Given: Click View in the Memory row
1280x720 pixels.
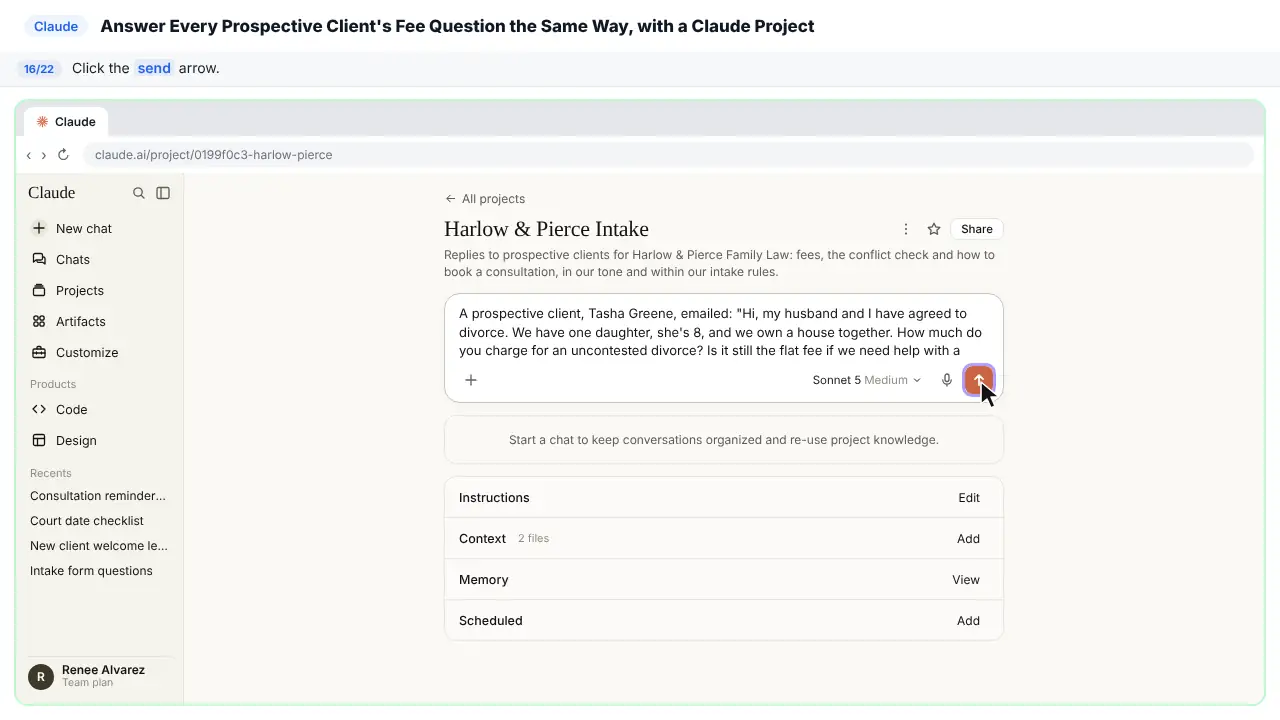Looking at the screenshot, I should click(x=966, y=580).
